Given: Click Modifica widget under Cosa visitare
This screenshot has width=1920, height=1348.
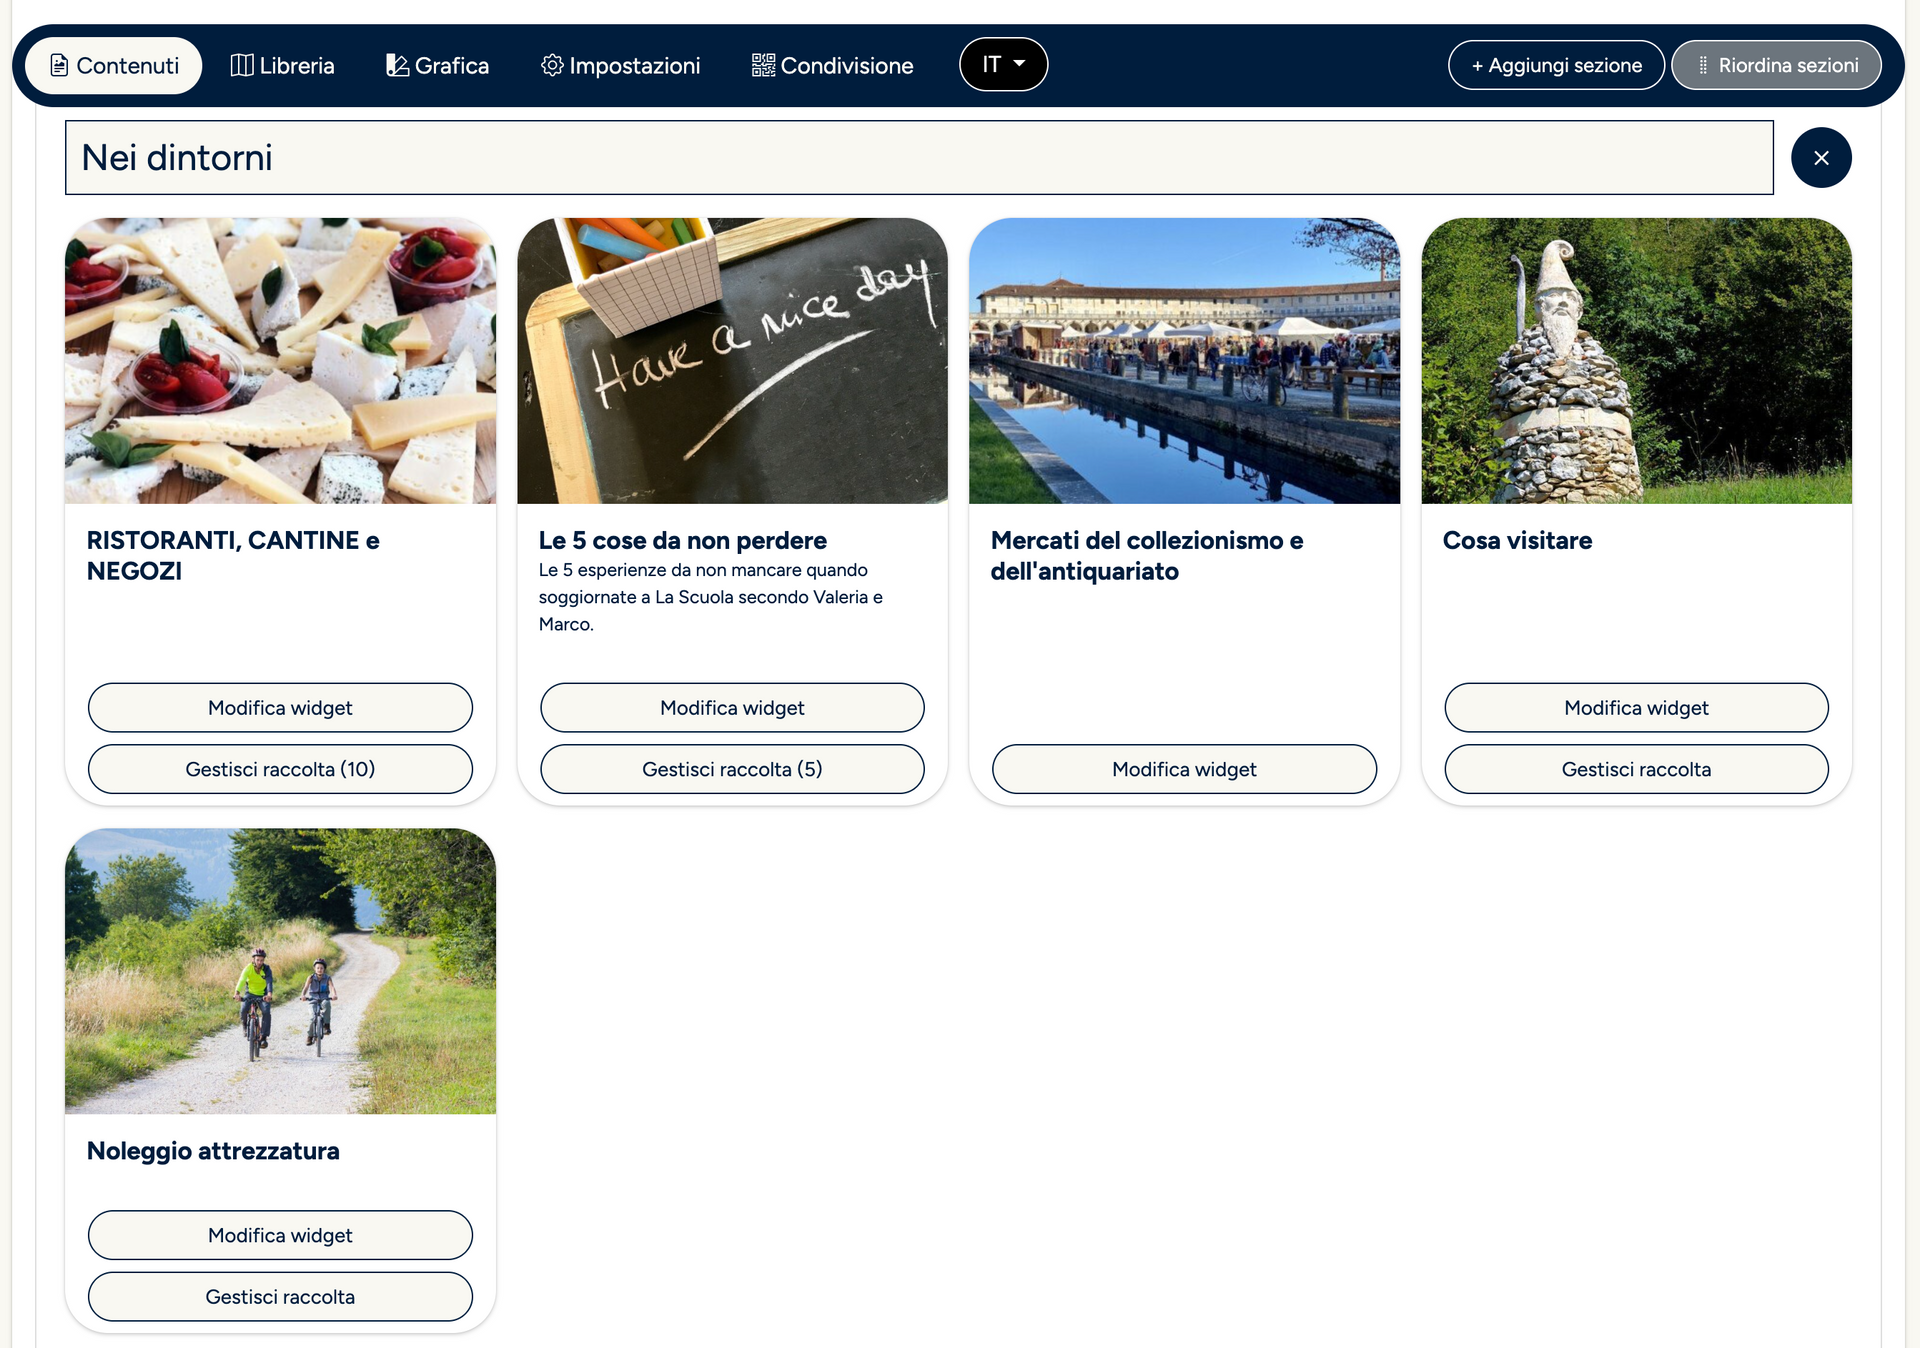Looking at the screenshot, I should click(1636, 708).
